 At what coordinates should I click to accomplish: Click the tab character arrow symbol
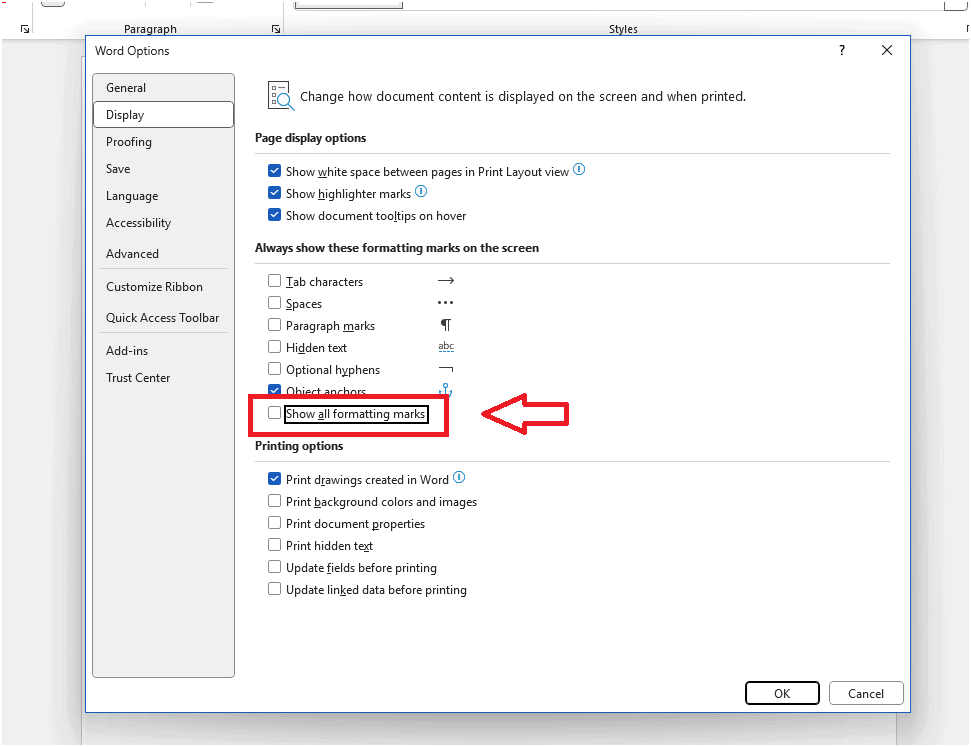(446, 281)
